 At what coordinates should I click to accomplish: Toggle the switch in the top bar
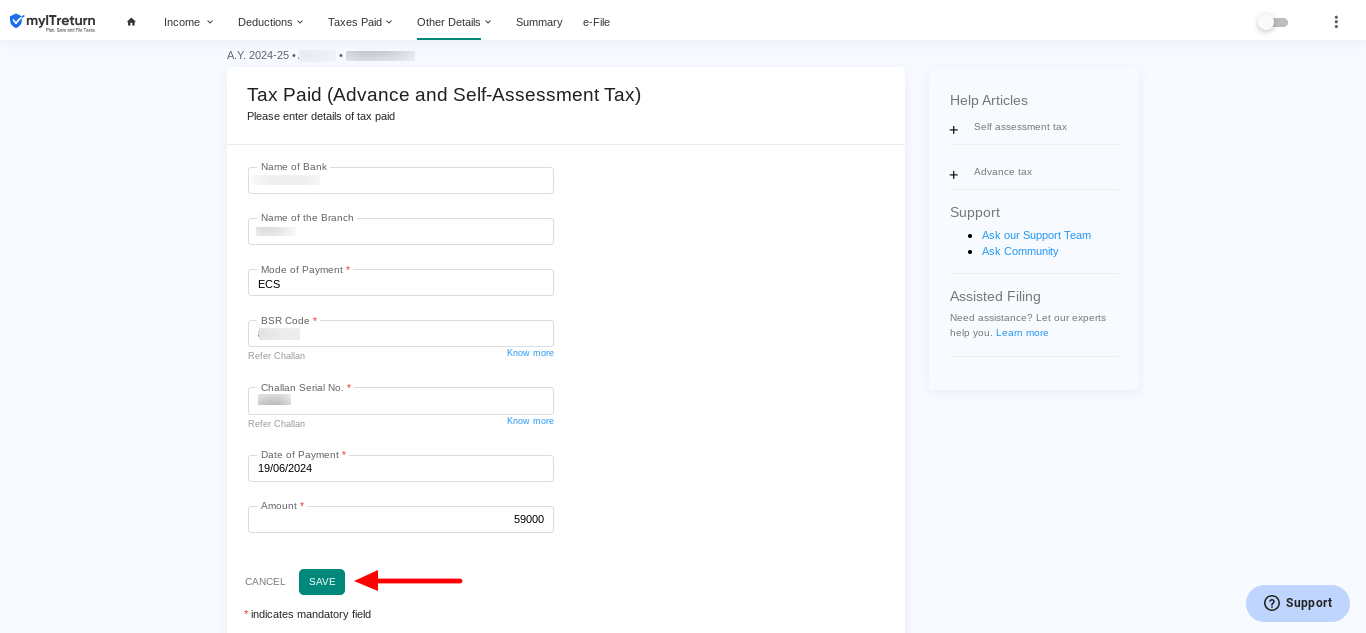[1271, 21]
